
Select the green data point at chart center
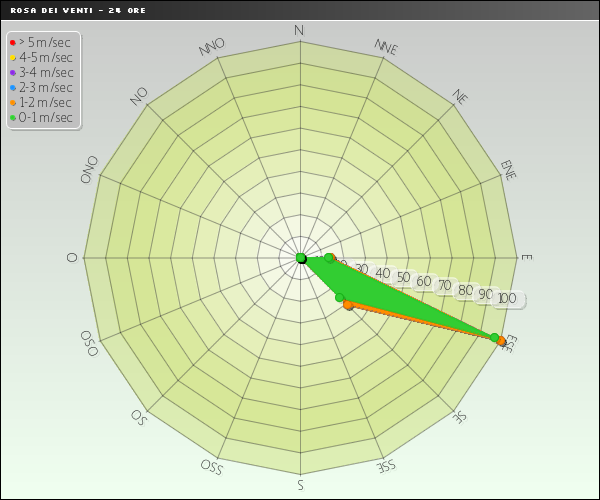(x=301, y=258)
